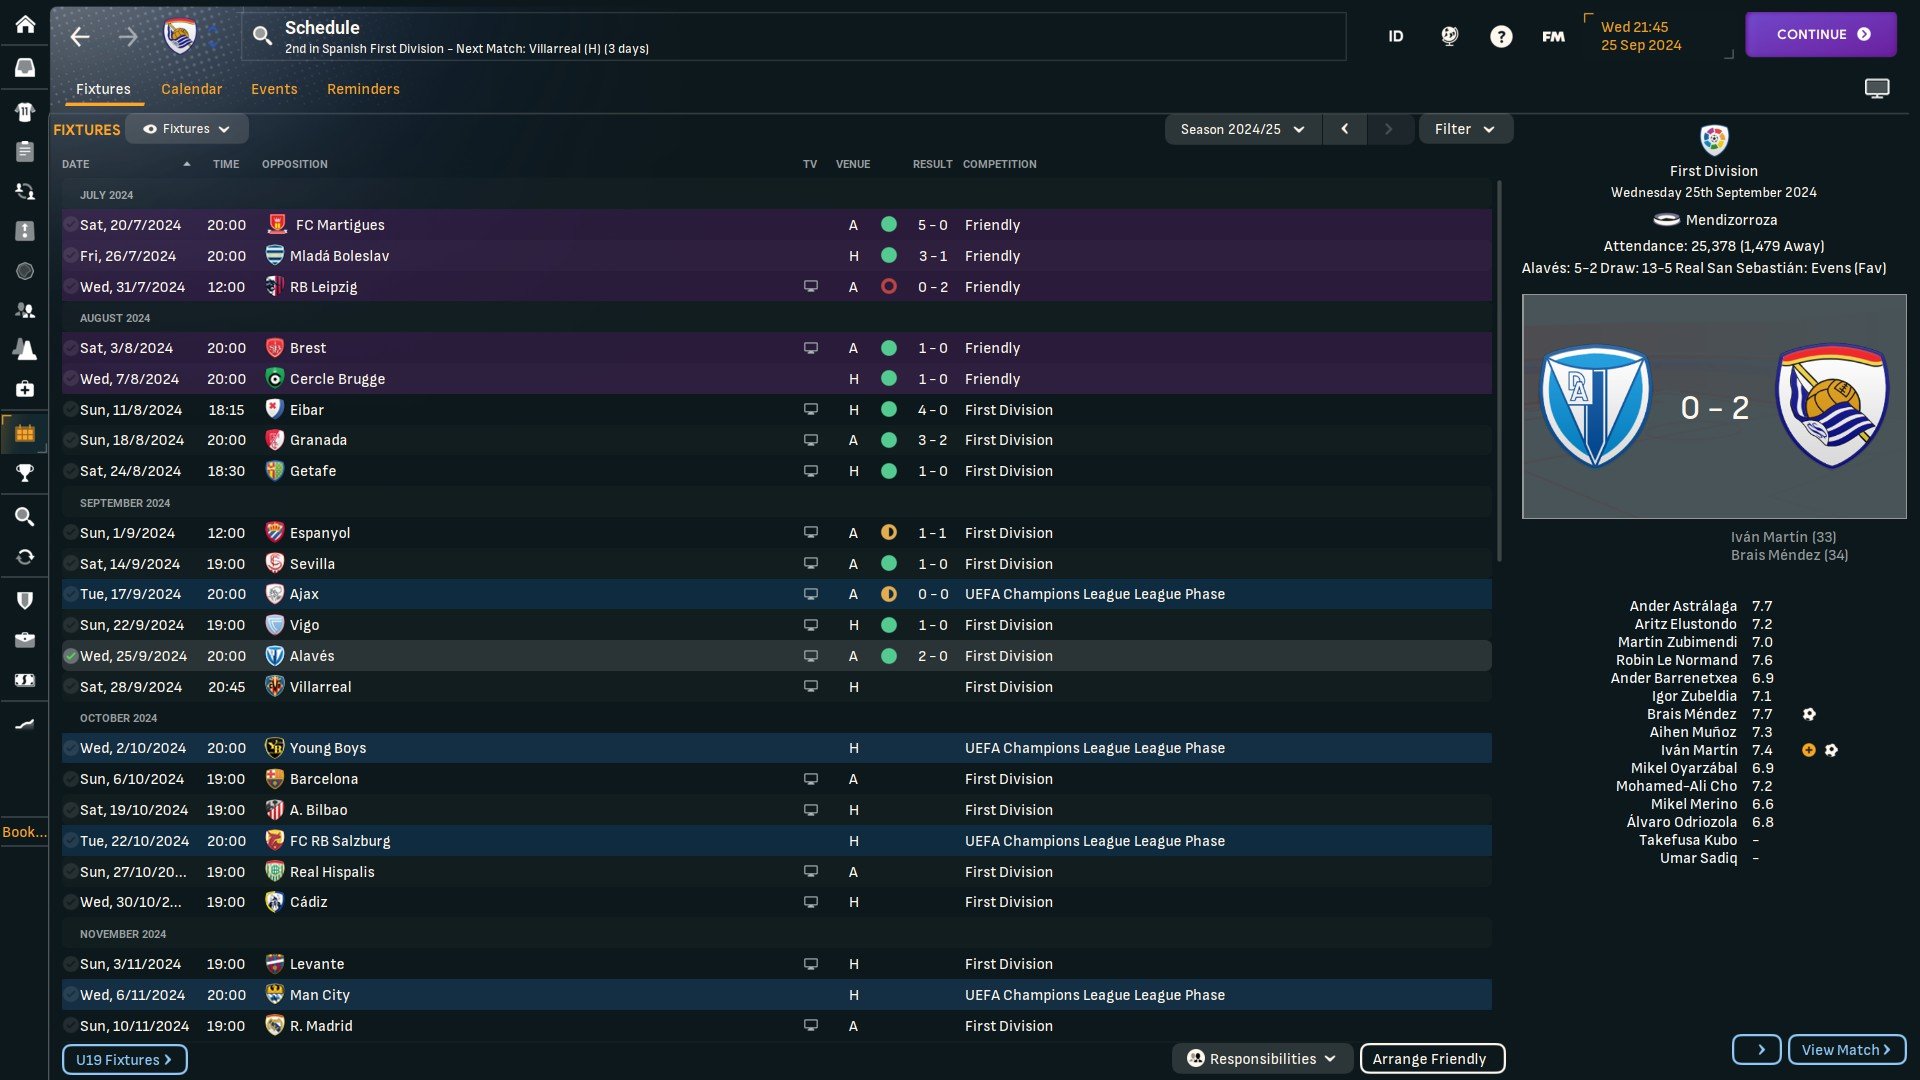
Task: Toggle the Young Boys fixture row checkbox
Action: (x=71, y=748)
